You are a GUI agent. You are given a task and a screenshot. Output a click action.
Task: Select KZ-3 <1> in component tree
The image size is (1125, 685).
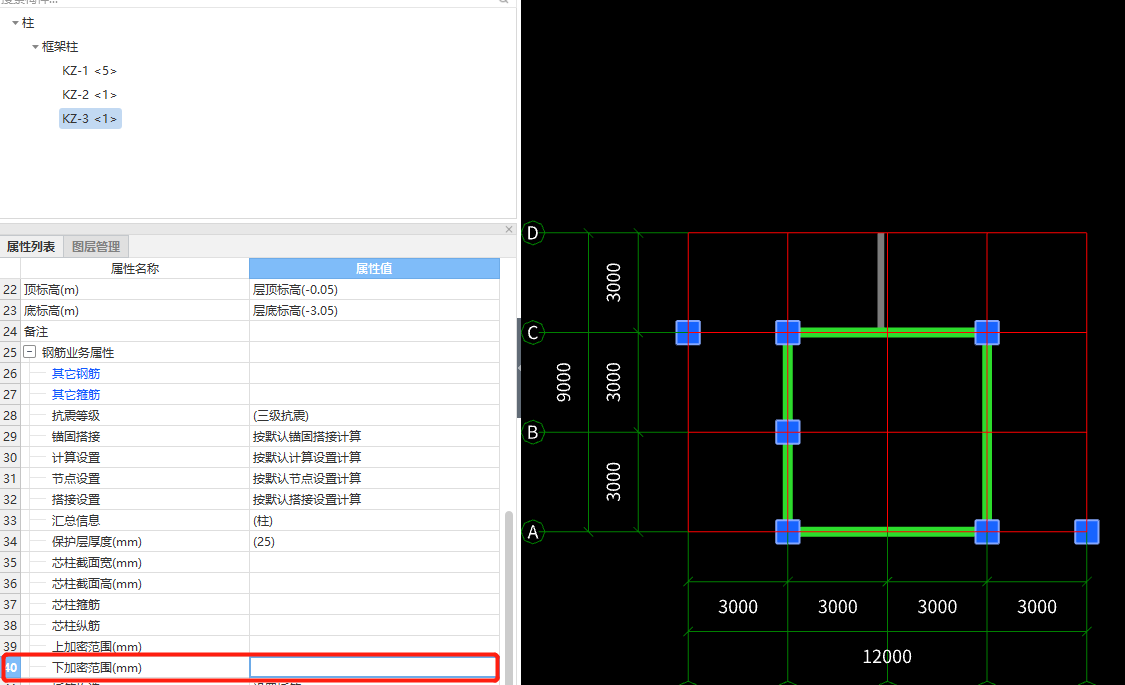(90, 118)
